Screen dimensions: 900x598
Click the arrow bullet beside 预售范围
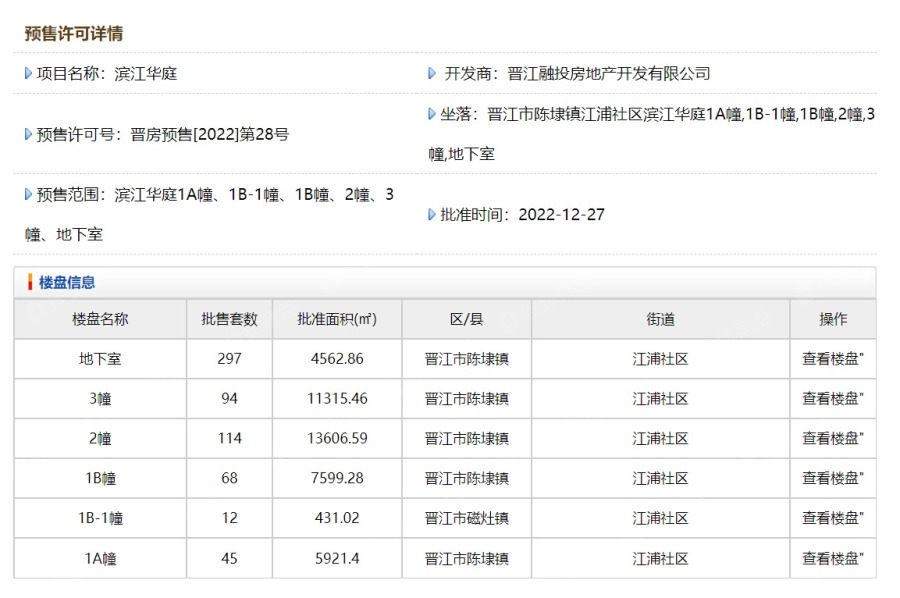[x=29, y=195]
